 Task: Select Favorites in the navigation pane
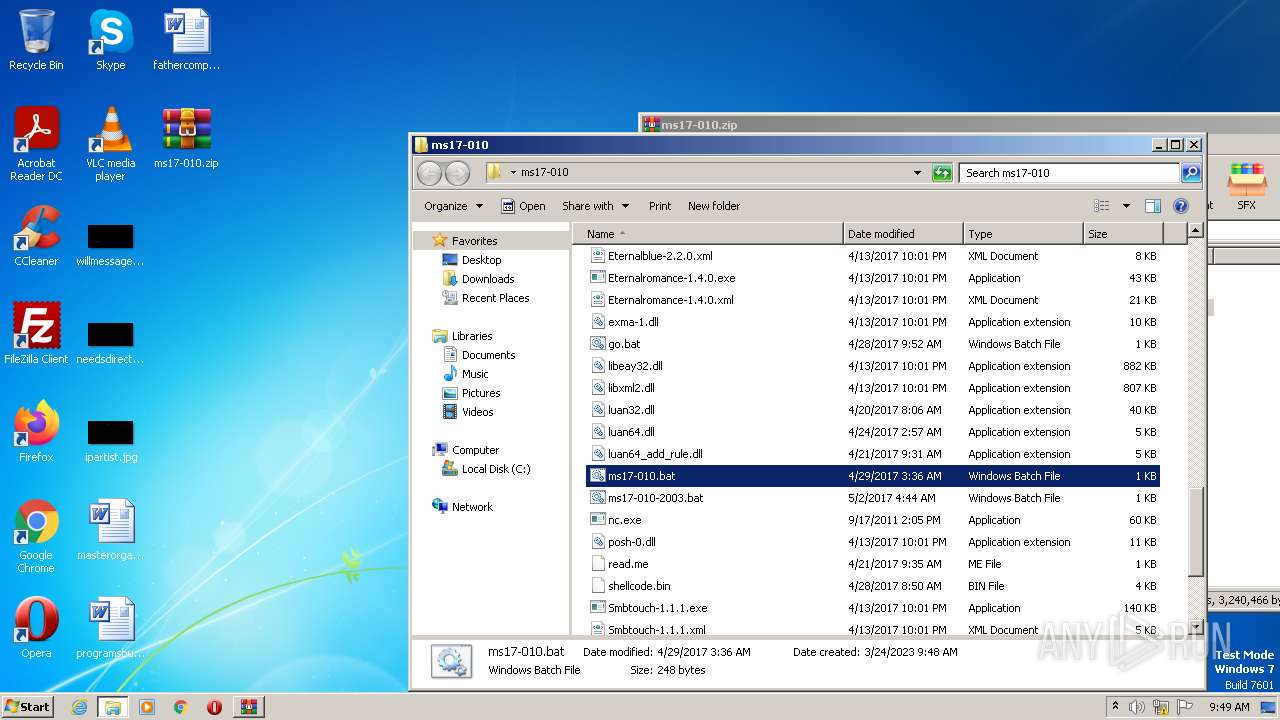tap(474, 241)
